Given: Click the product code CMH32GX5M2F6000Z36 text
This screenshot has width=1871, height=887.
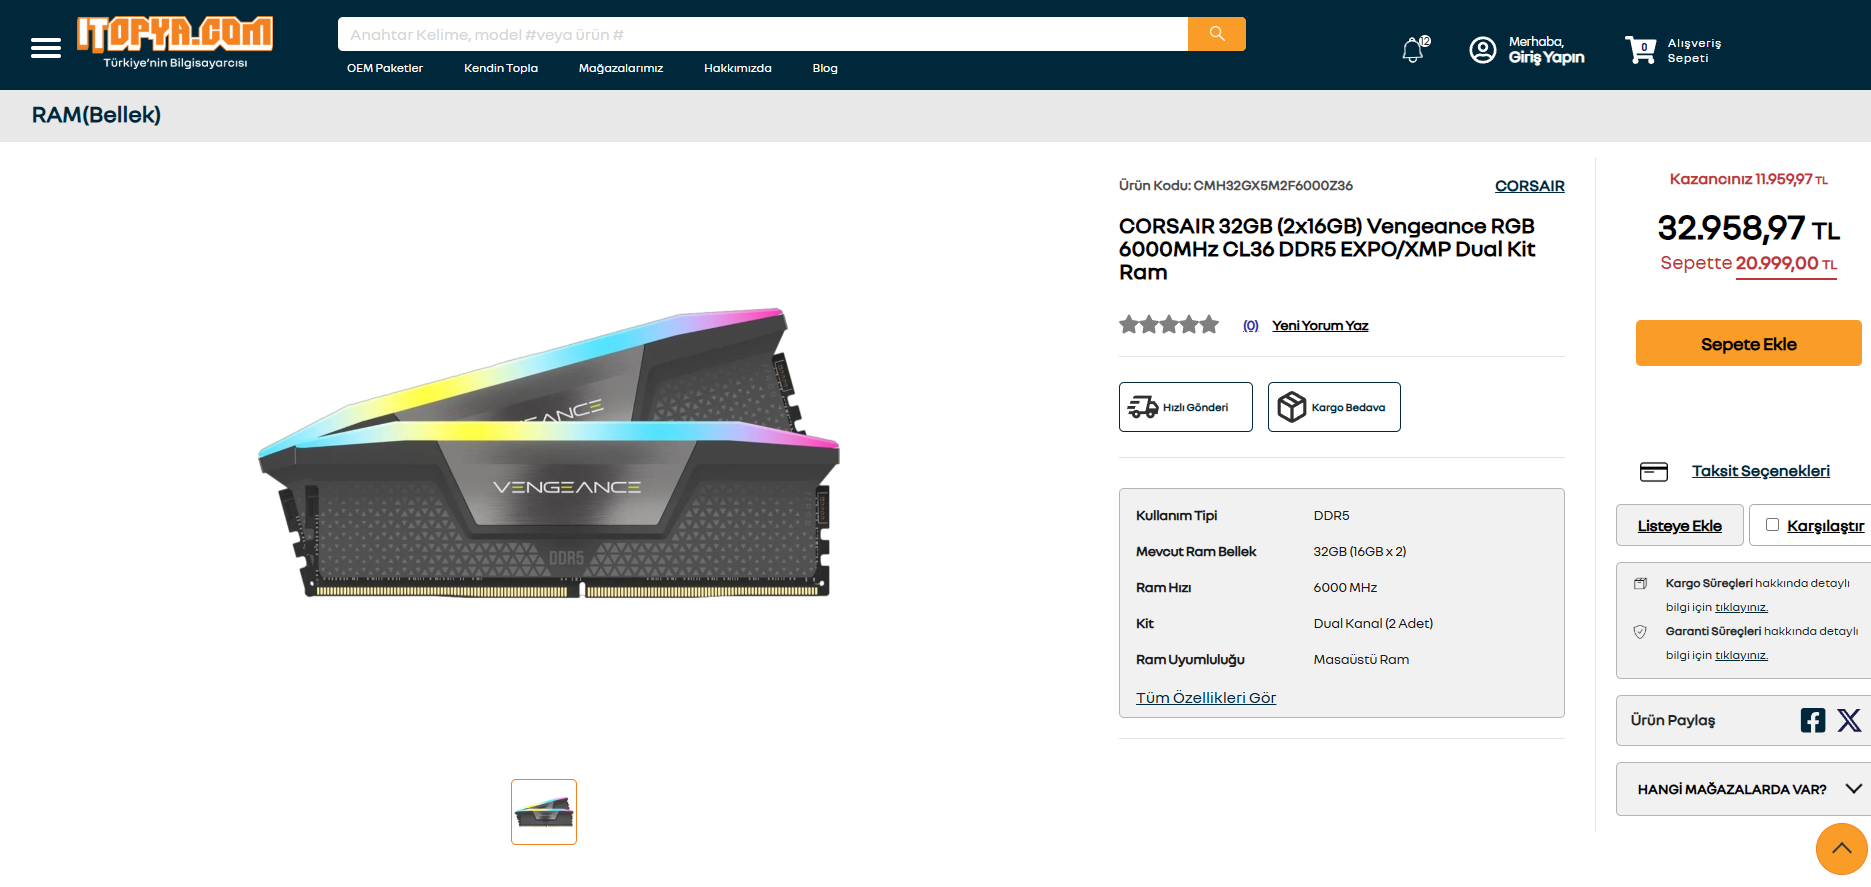Looking at the screenshot, I should coord(1273,185).
